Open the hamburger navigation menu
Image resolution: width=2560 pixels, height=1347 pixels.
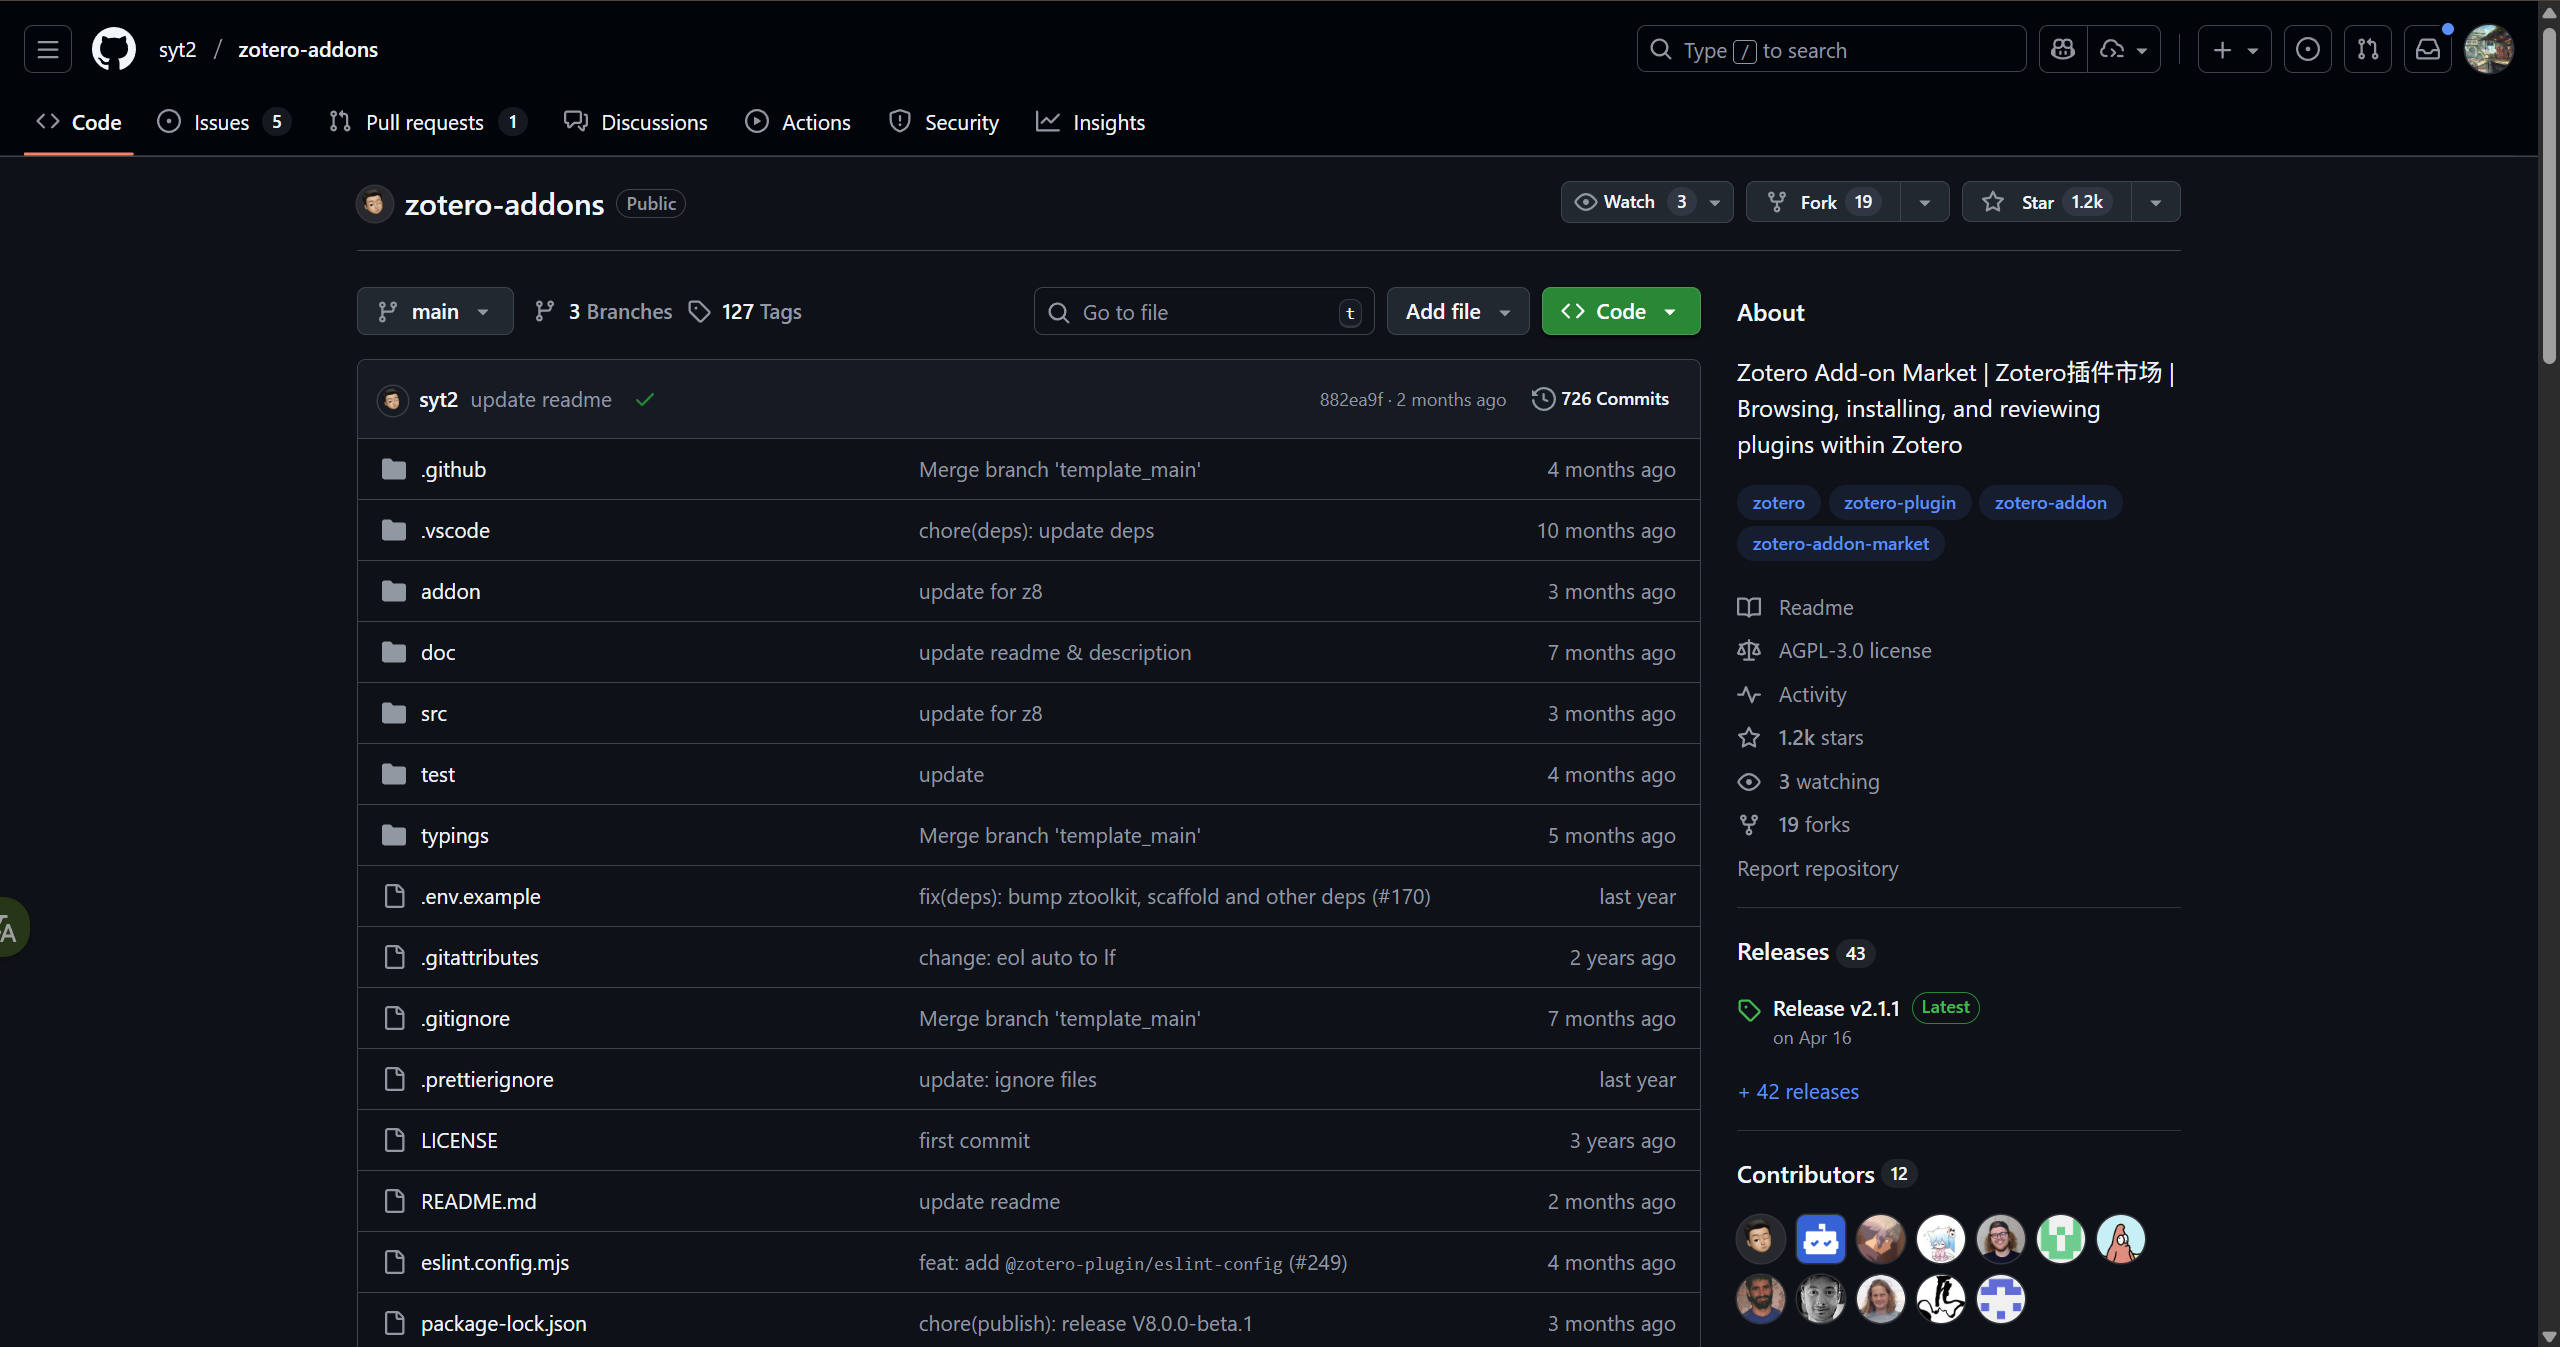coord(48,49)
